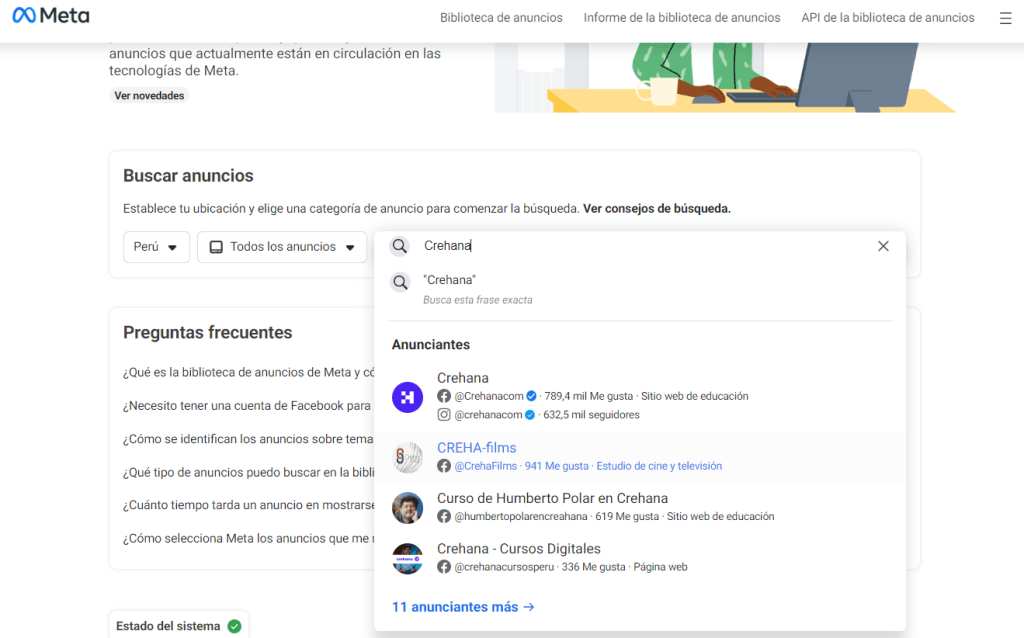
Task: Click the ad category icon in Todos los anuncios
Action: pos(216,247)
